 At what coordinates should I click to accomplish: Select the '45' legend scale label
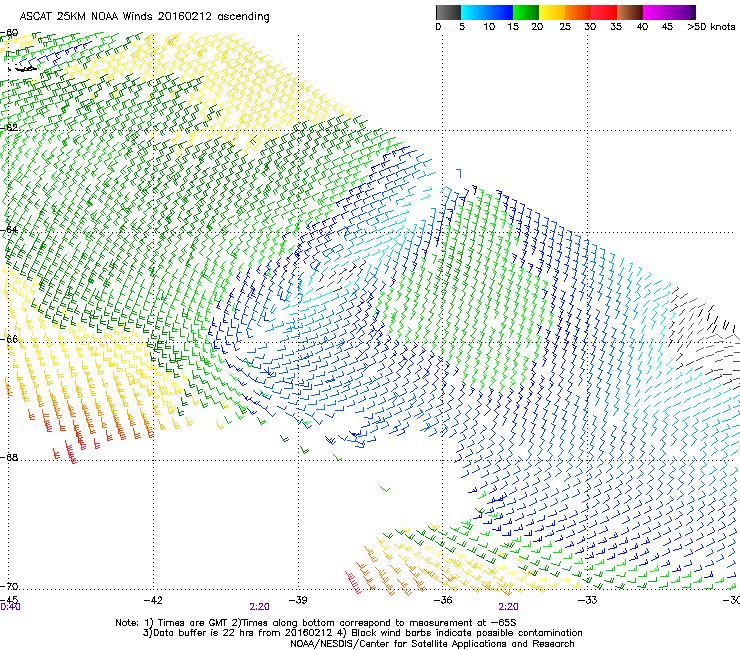667,26
